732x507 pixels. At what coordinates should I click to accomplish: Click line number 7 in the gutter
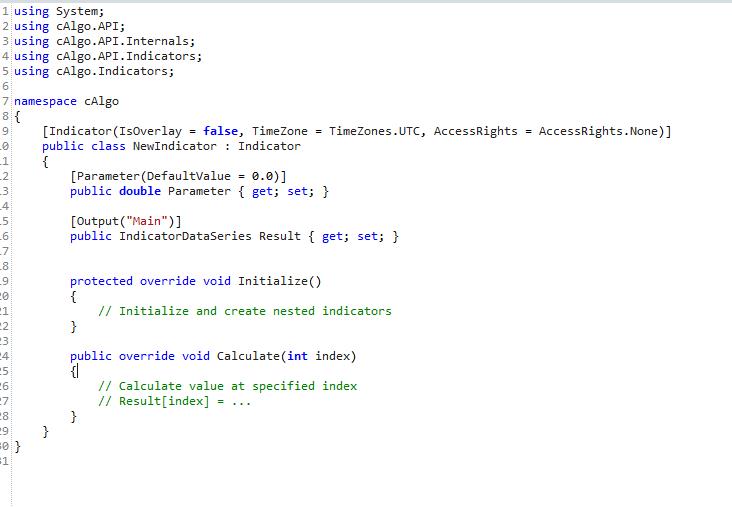point(6,101)
